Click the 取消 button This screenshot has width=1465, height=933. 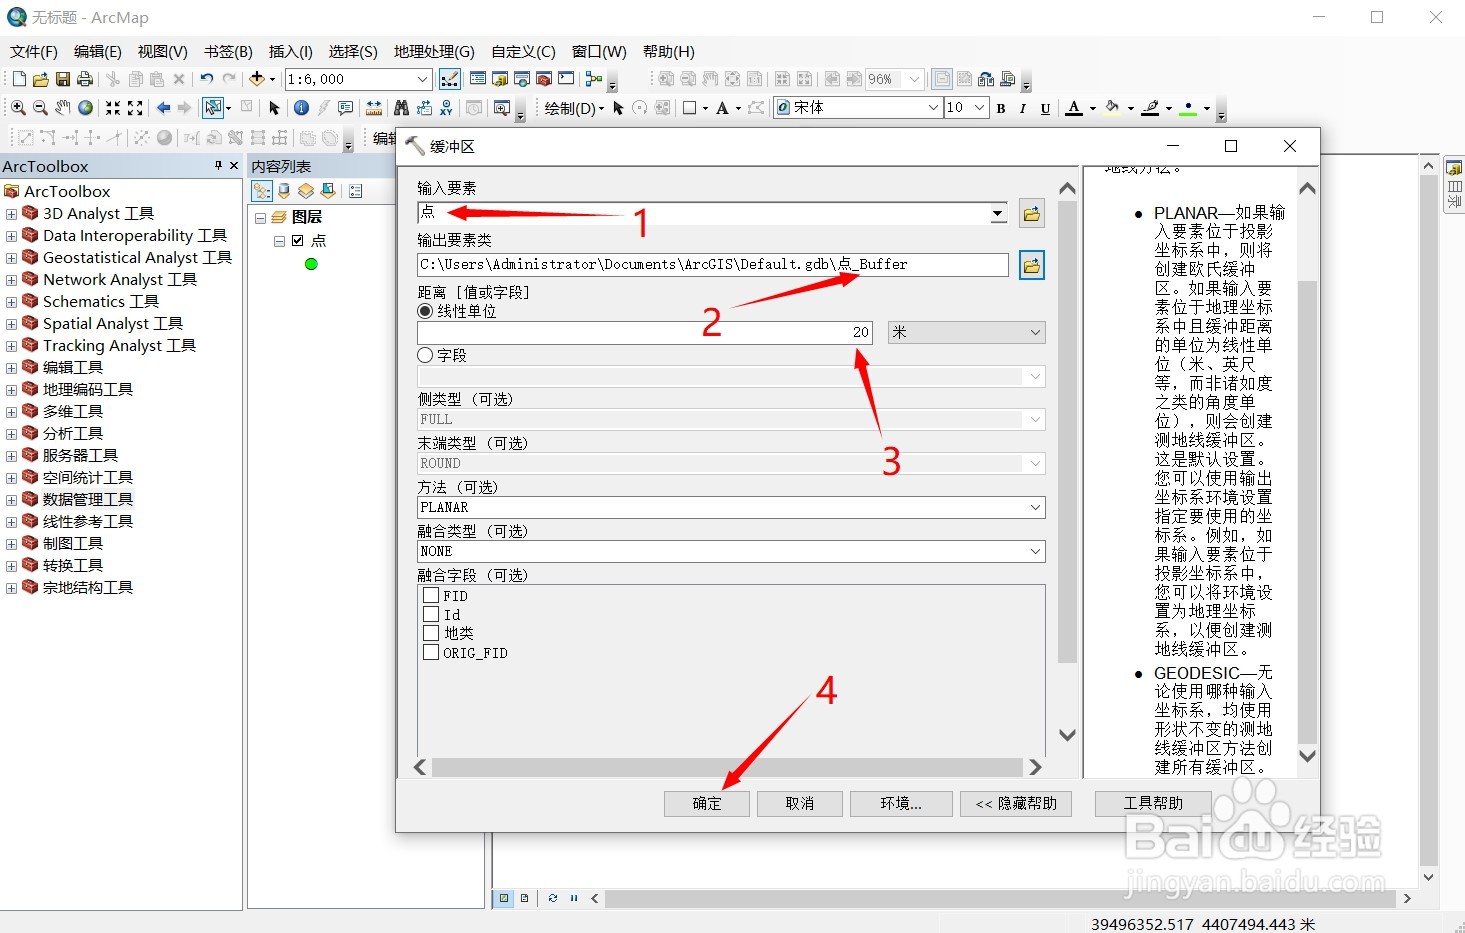point(800,804)
